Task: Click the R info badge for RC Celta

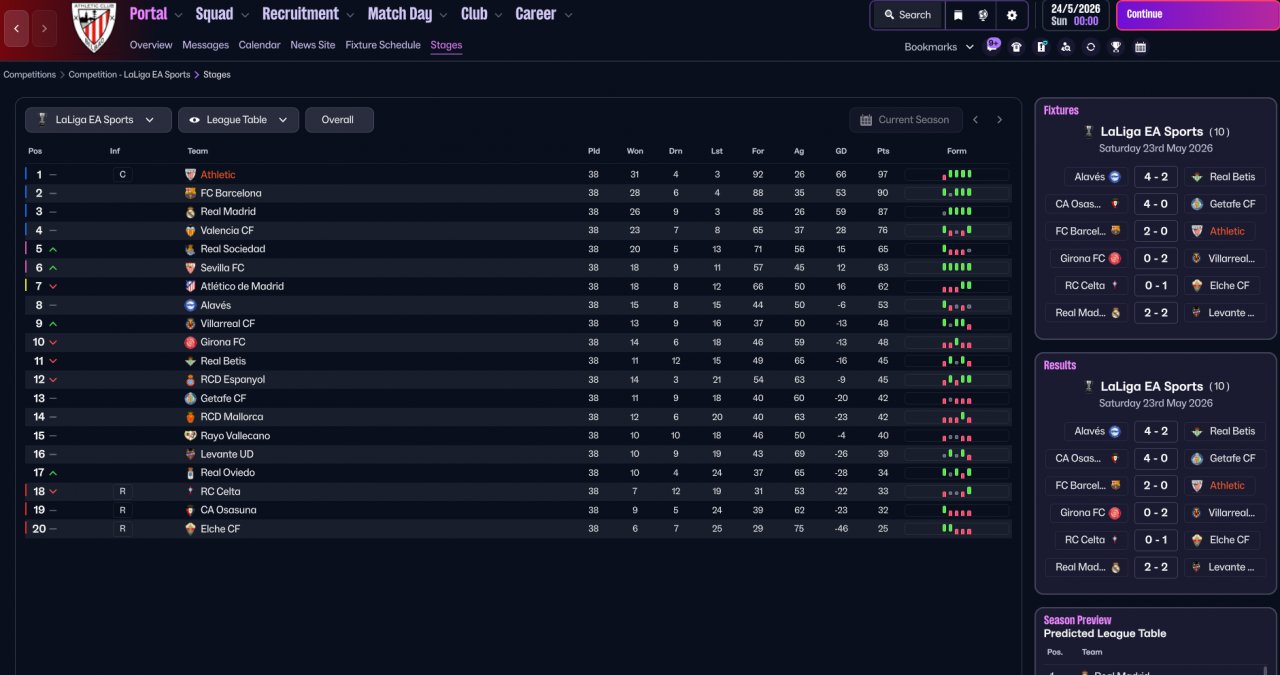Action: (122, 492)
